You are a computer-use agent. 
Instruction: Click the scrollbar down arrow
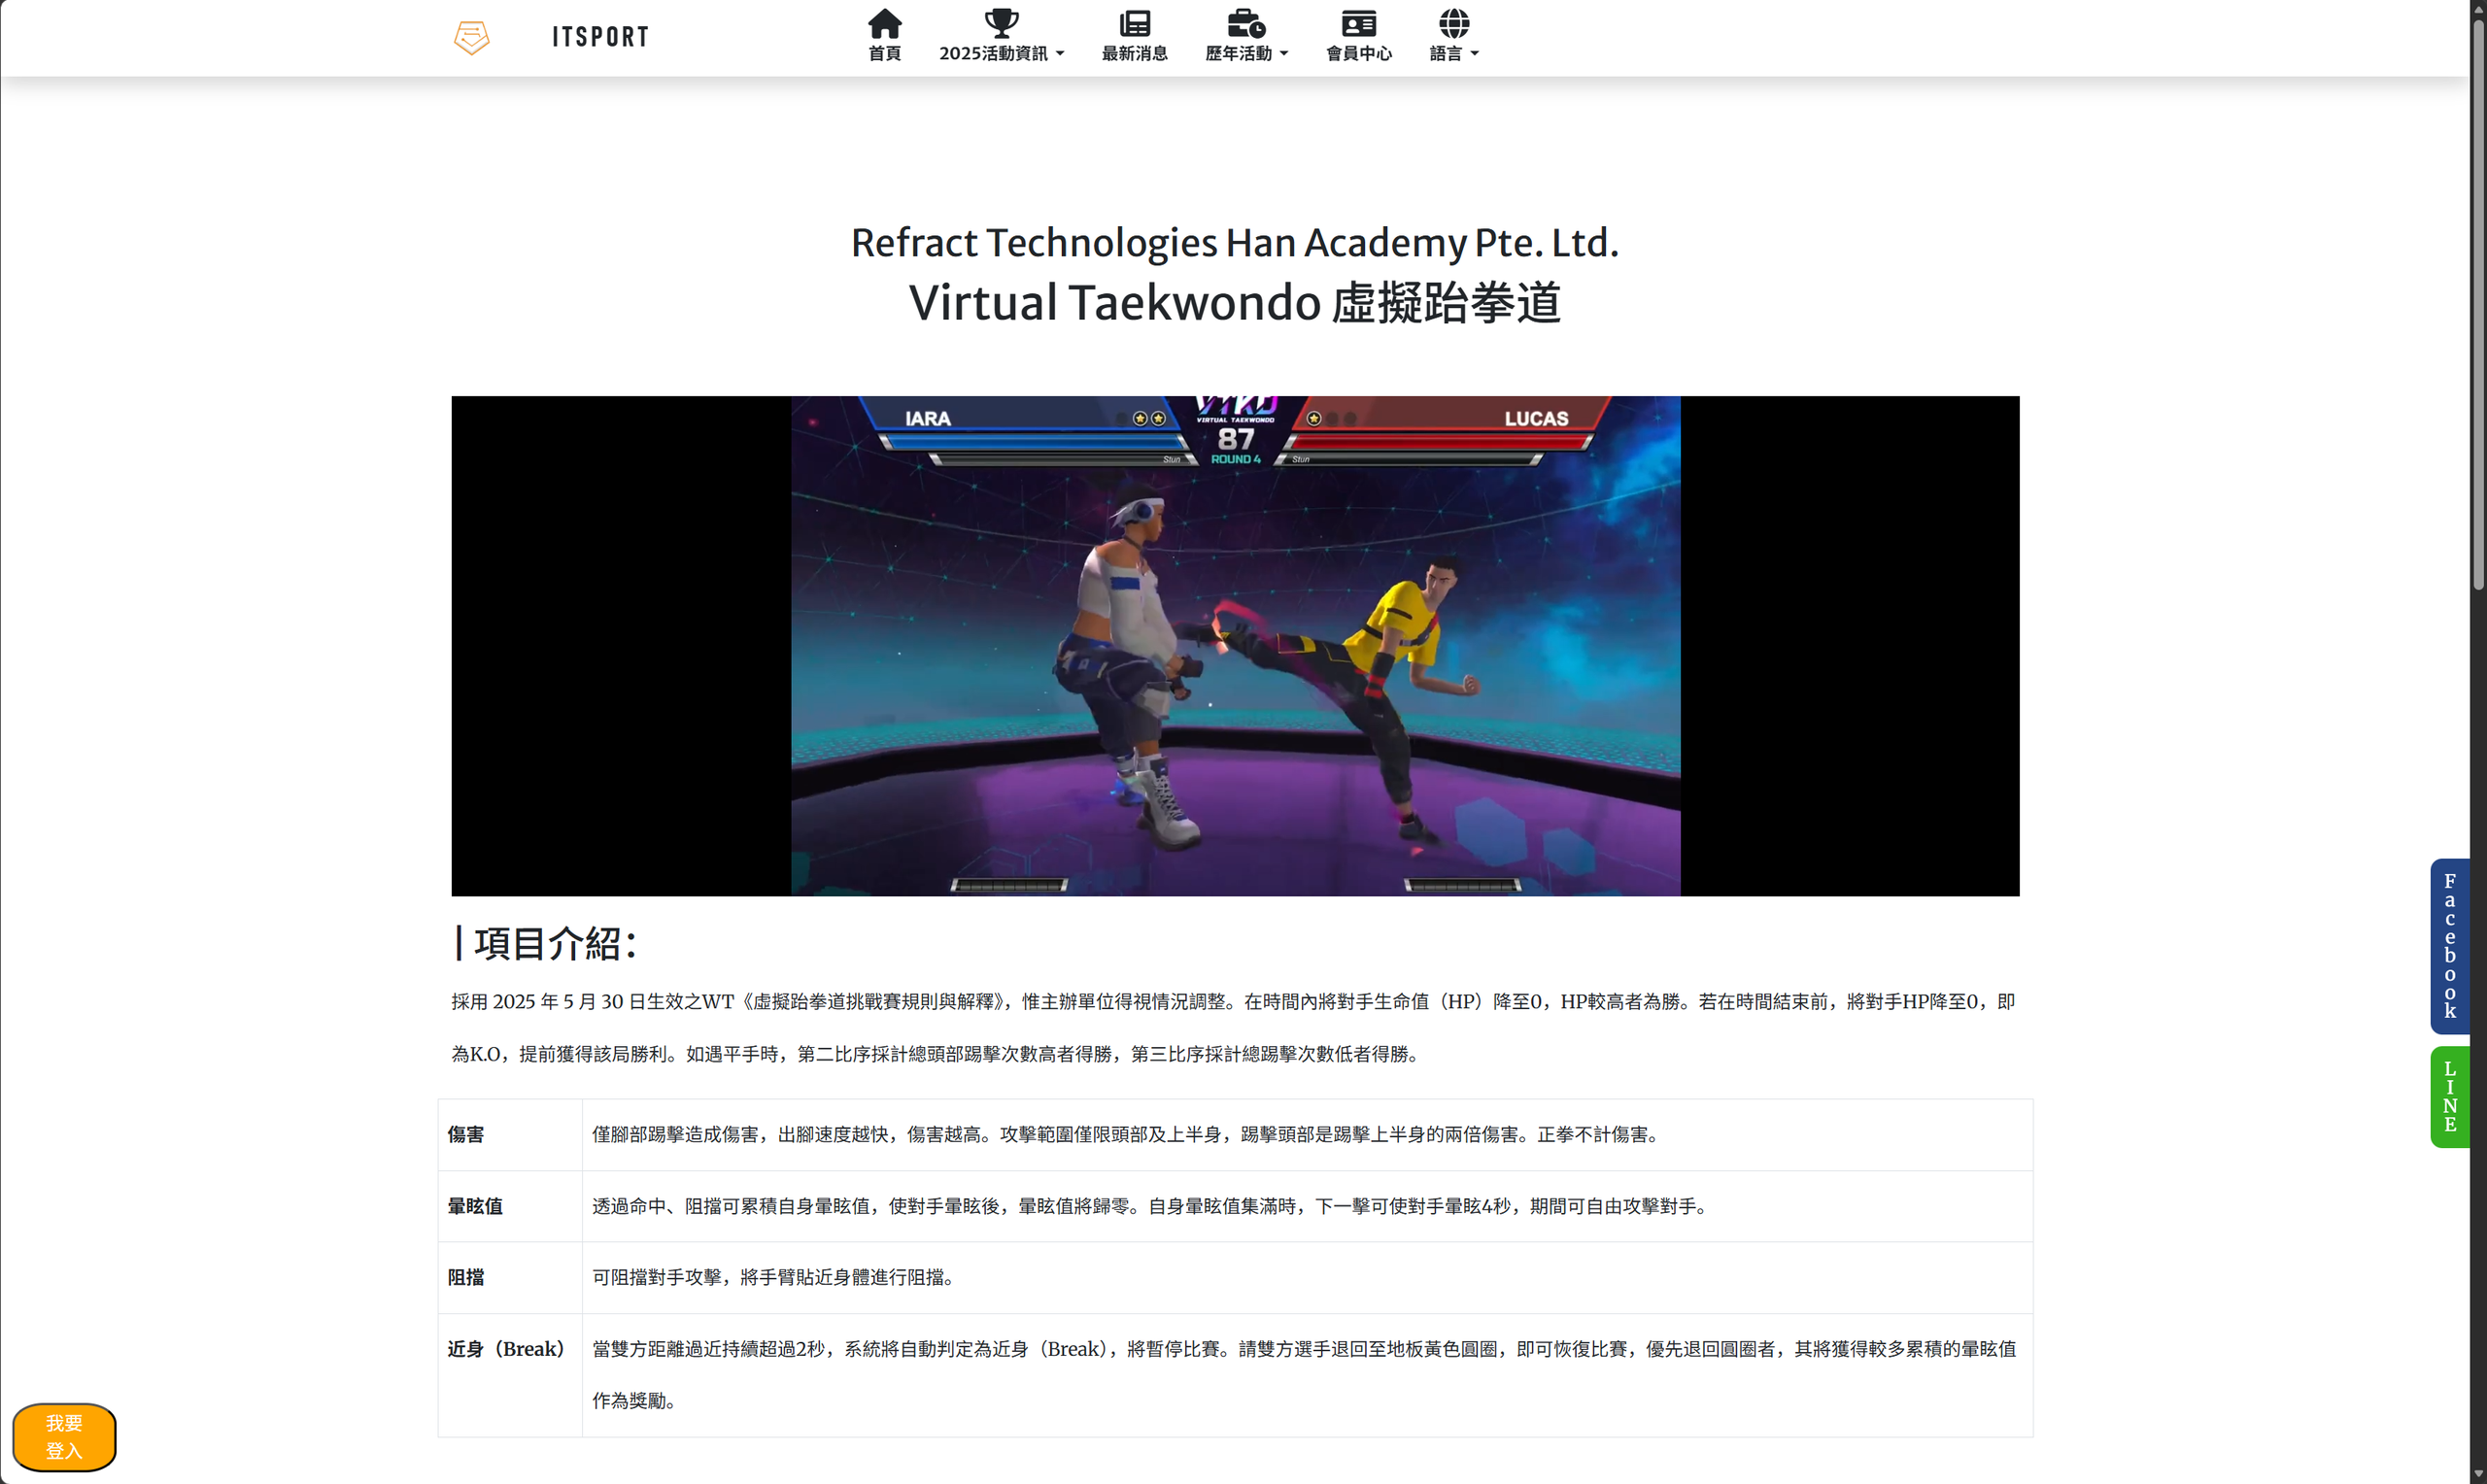point(2478,1475)
